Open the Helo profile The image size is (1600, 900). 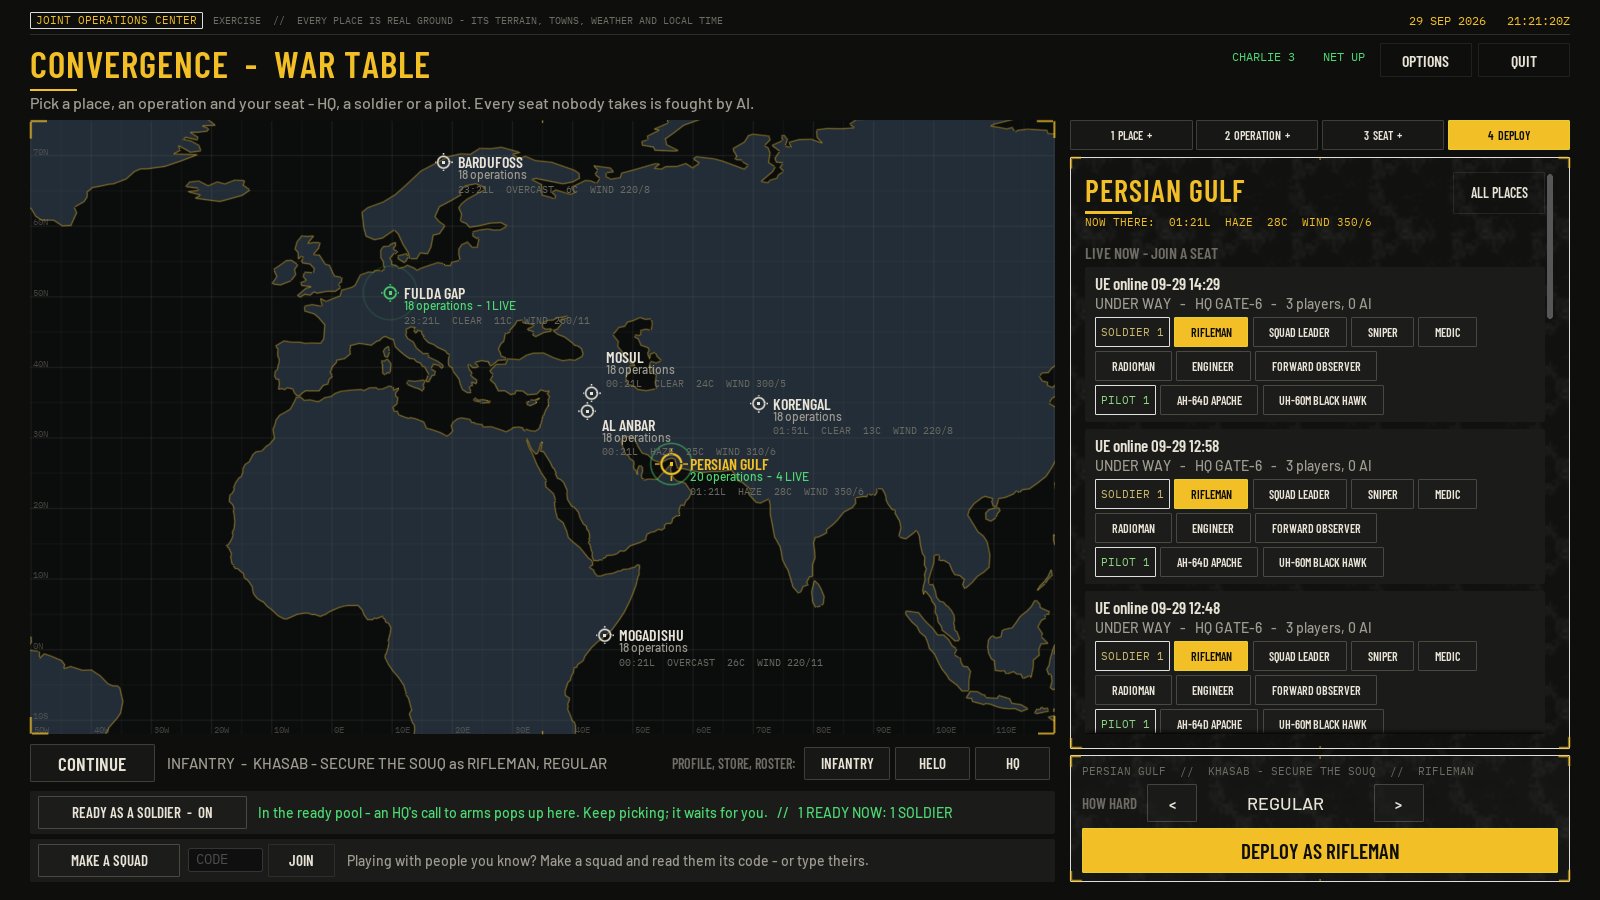932,764
